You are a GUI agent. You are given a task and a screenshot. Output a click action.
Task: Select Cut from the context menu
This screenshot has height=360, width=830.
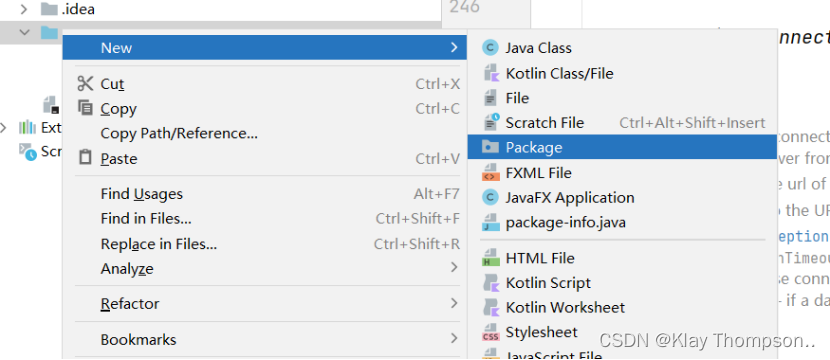tap(265, 84)
